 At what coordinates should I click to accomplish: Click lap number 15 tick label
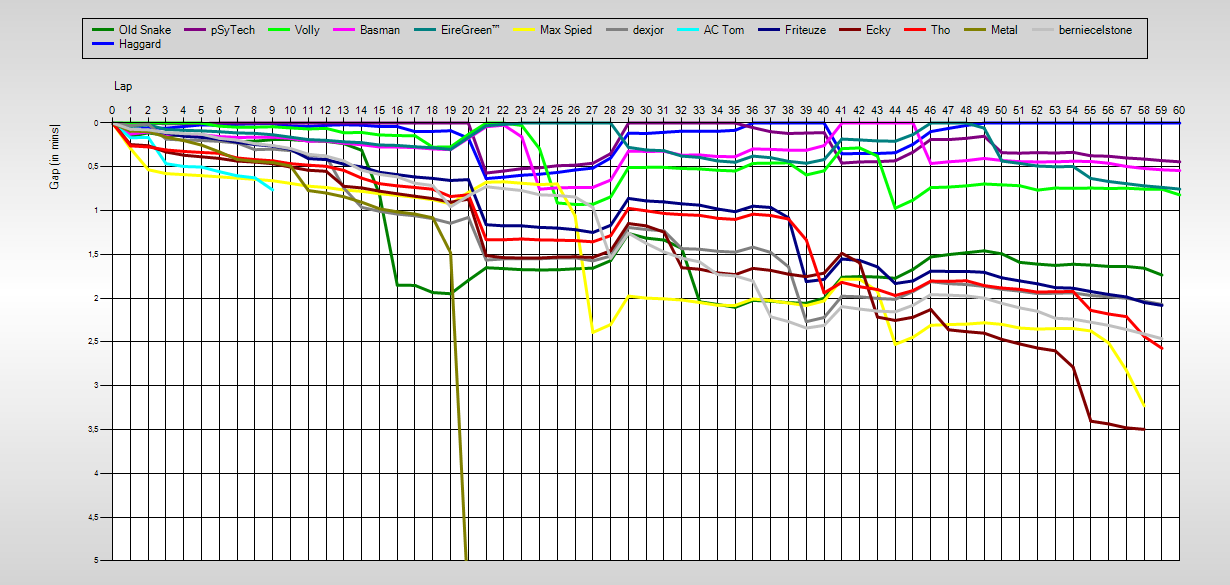click(379, 109)
